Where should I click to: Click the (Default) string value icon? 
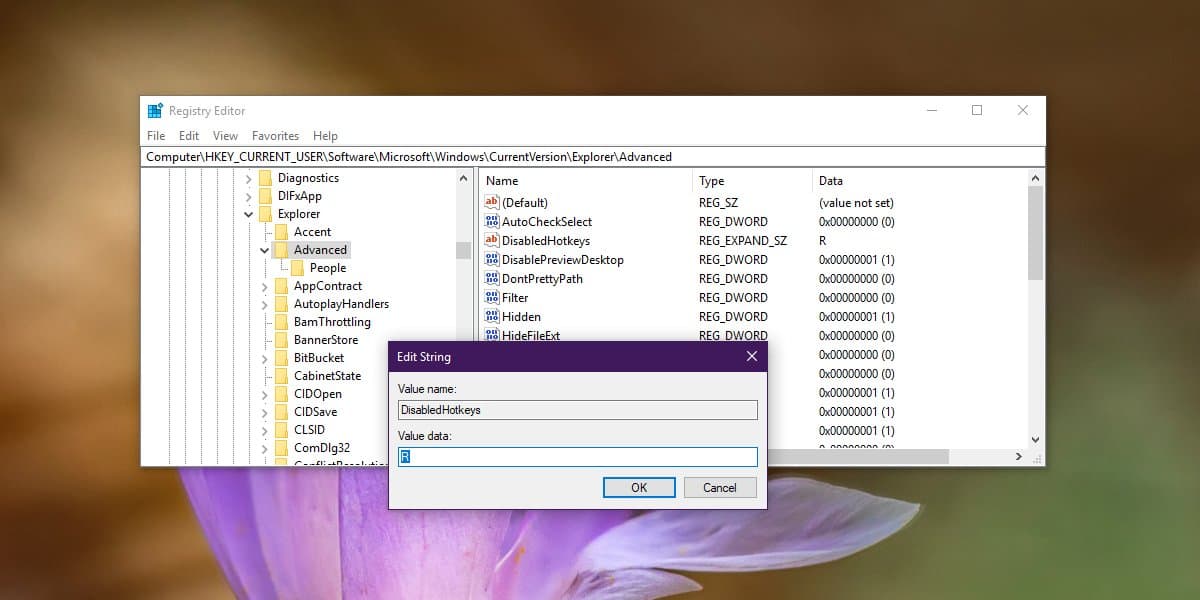[491, 203]
